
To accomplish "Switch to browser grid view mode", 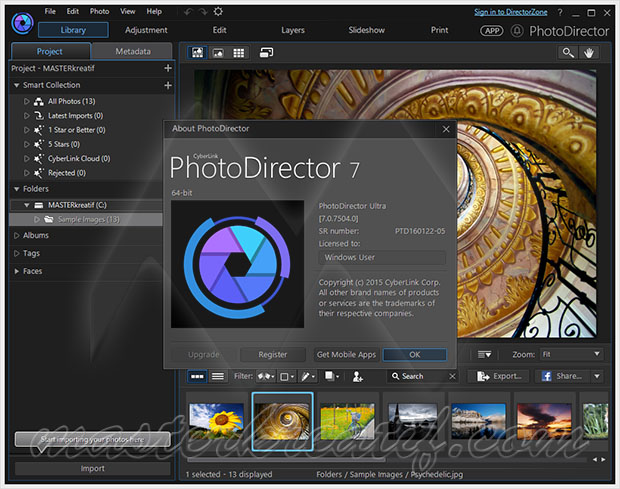I will pos(239,52).
